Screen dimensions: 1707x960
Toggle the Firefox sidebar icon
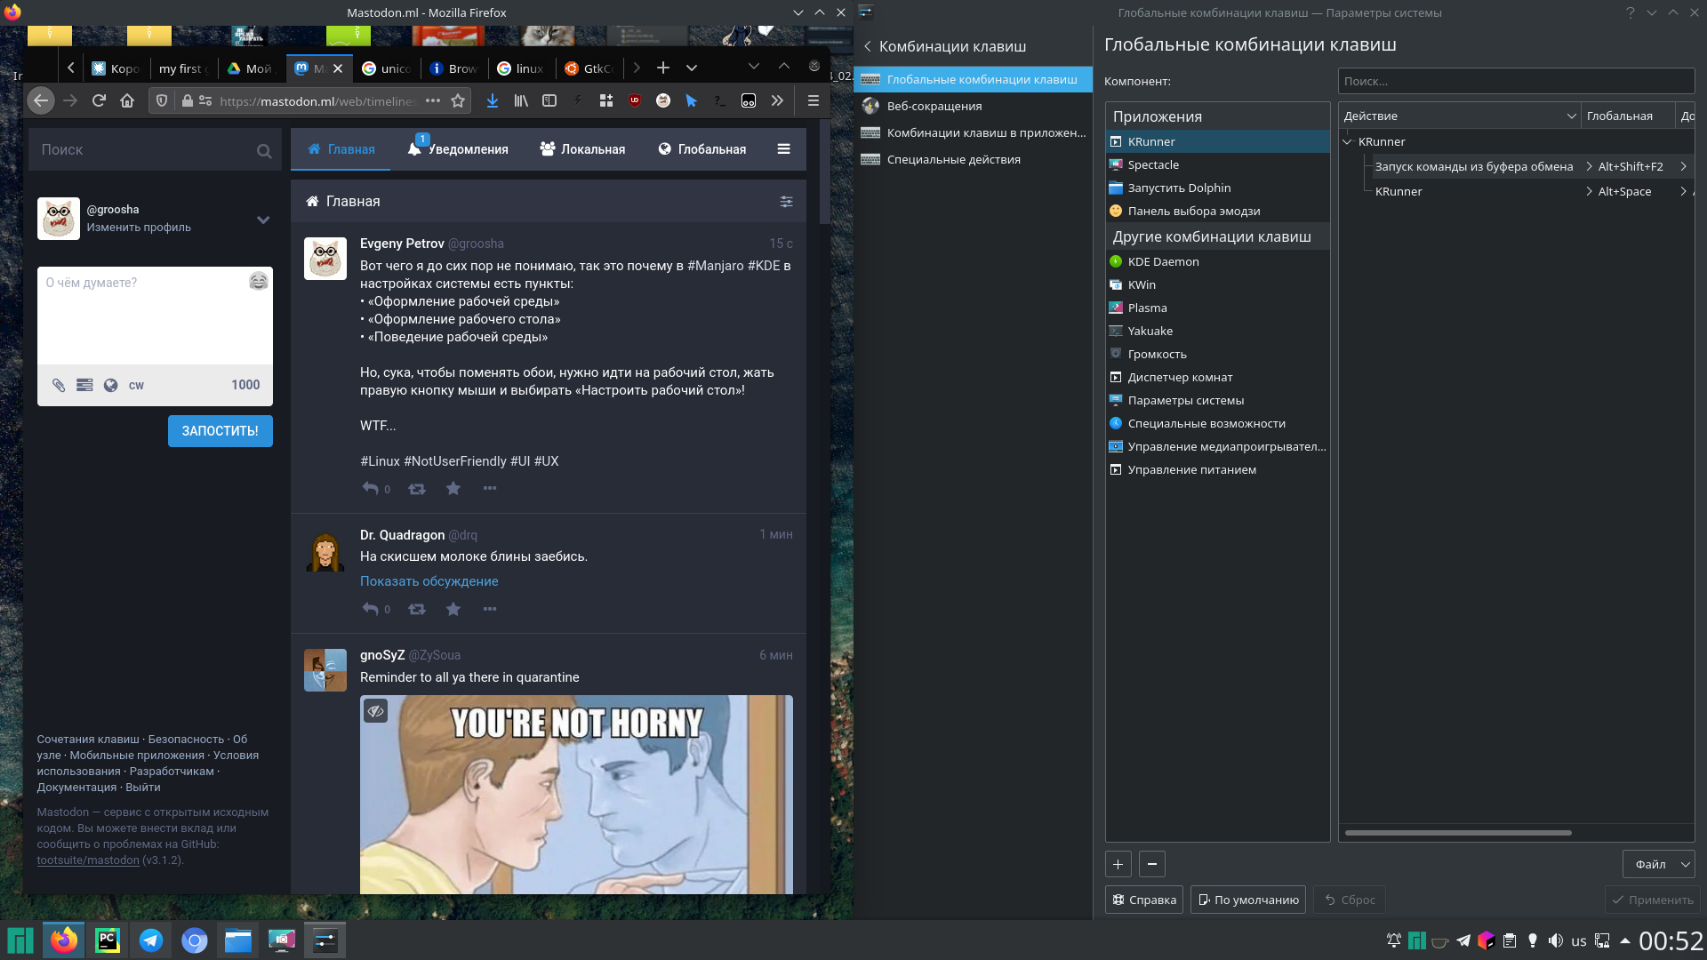(549, 100)
